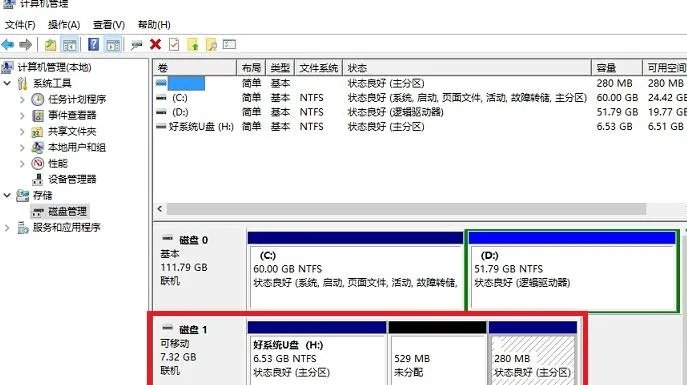The image size is (687, 385).
Task: Click the red X delete icon
Action: click(x=155, y=44)
